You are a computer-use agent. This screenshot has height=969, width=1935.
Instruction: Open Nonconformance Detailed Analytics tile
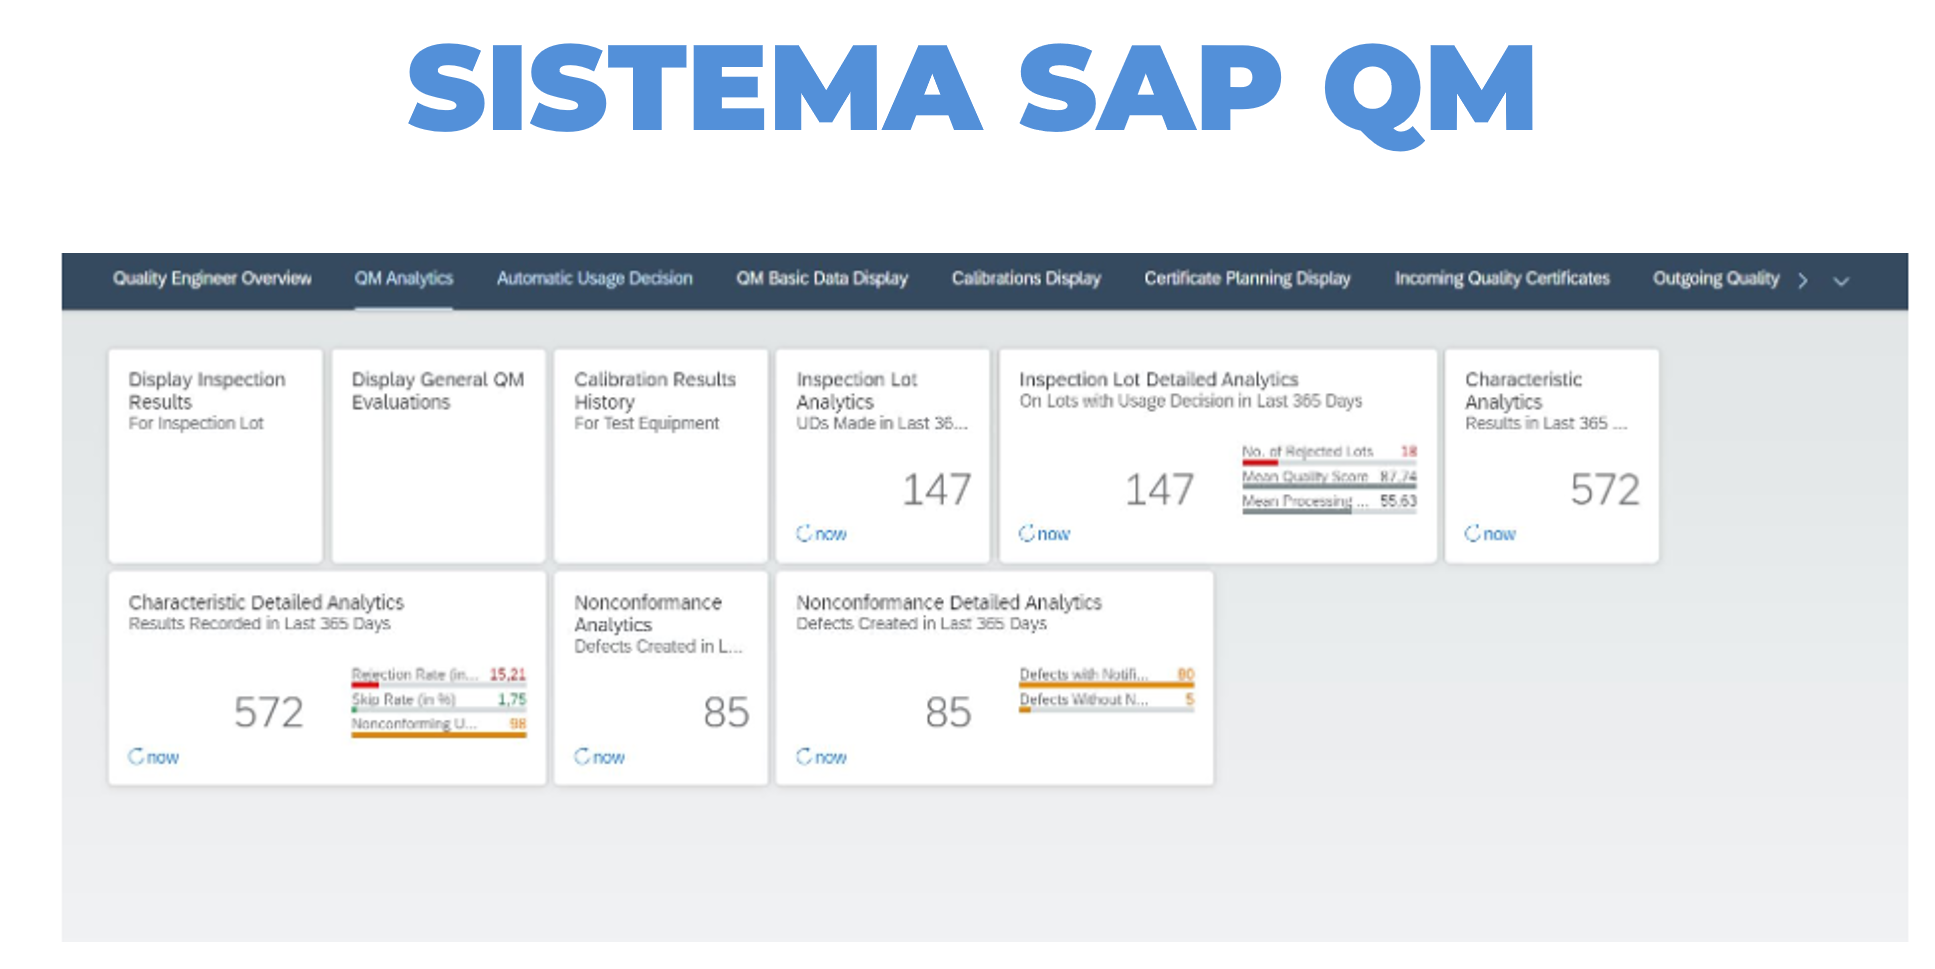(995, 678)
